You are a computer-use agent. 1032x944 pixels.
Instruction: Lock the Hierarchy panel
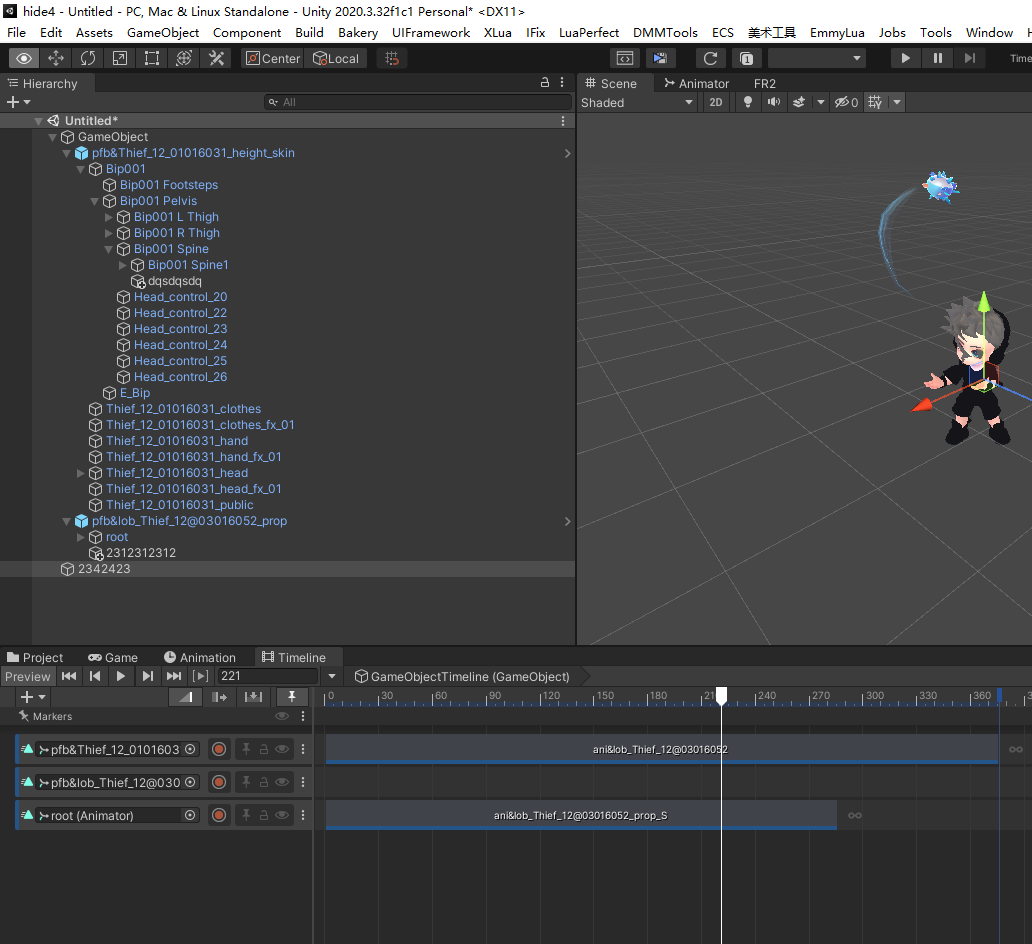(x=545, y=82)
